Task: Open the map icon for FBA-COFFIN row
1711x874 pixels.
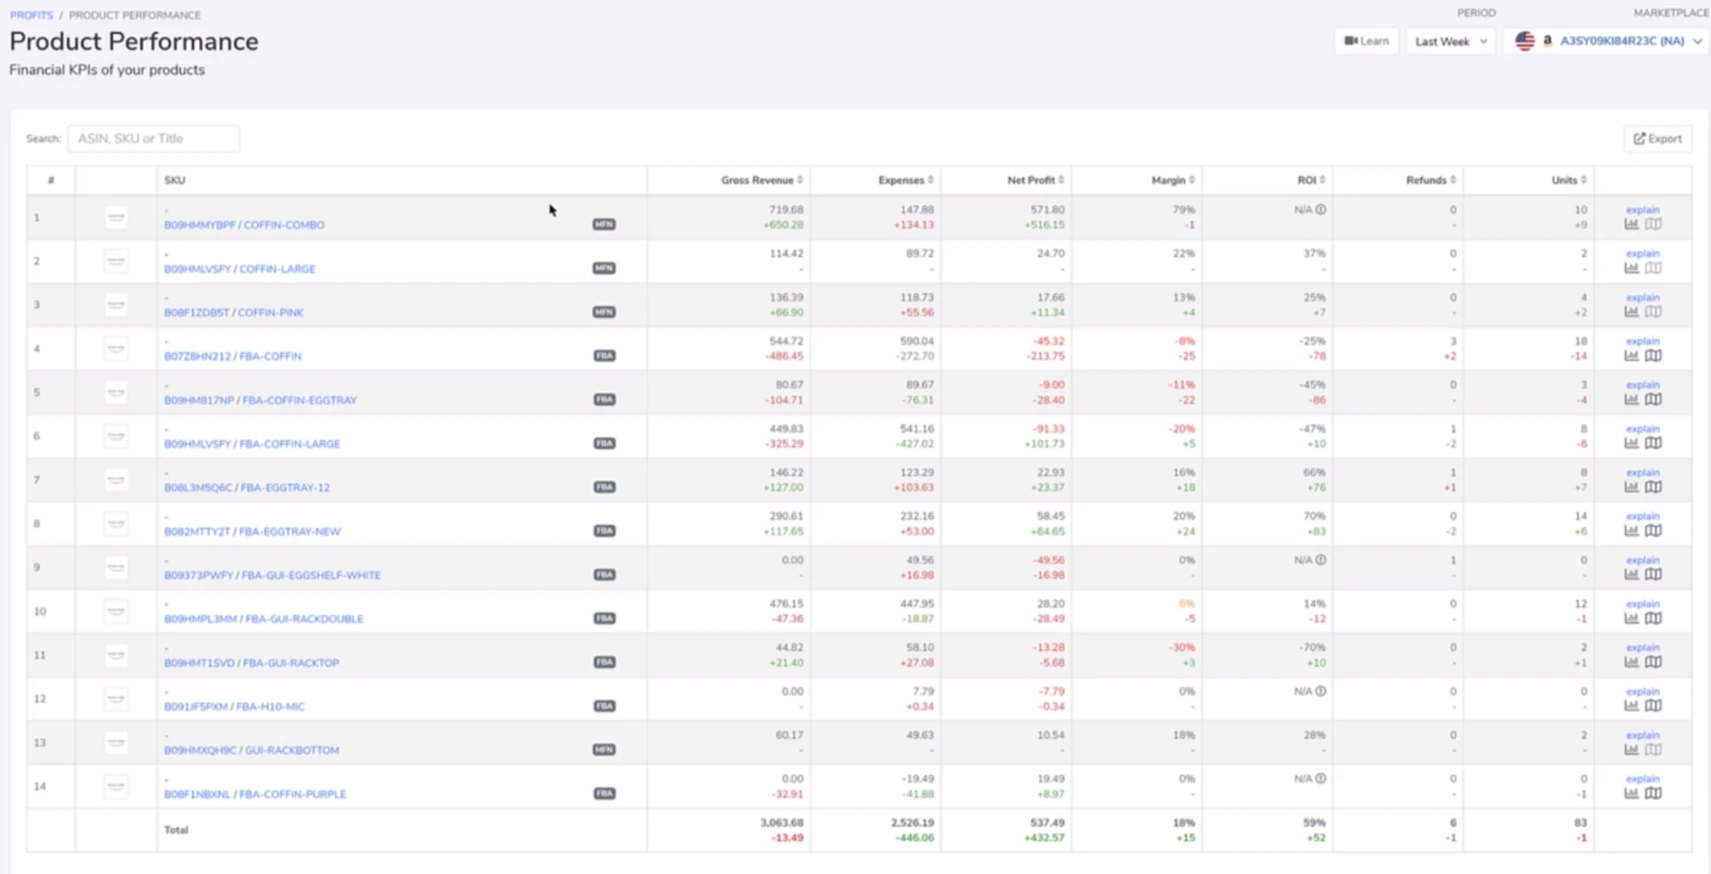Action: tap(1653, 356)
